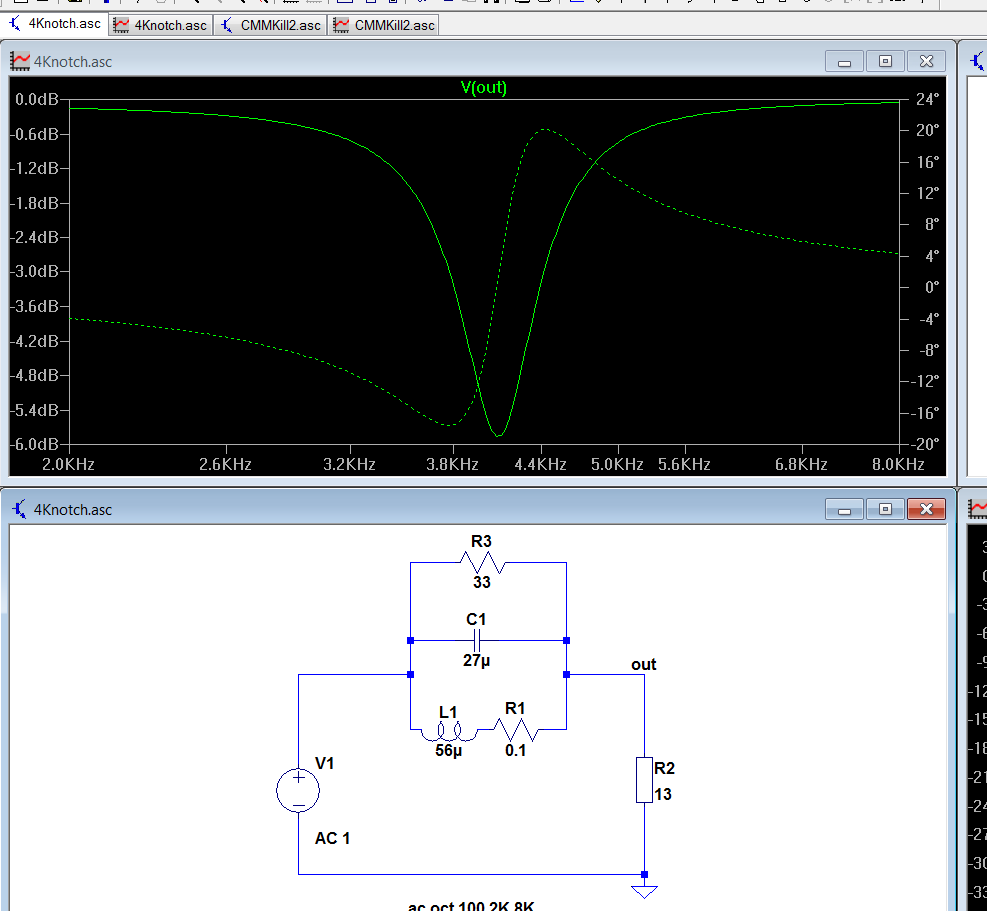Viewport: 987px width, 911px height.
Task: Click the R3 component name label
Action: click(x=481, y=541)
